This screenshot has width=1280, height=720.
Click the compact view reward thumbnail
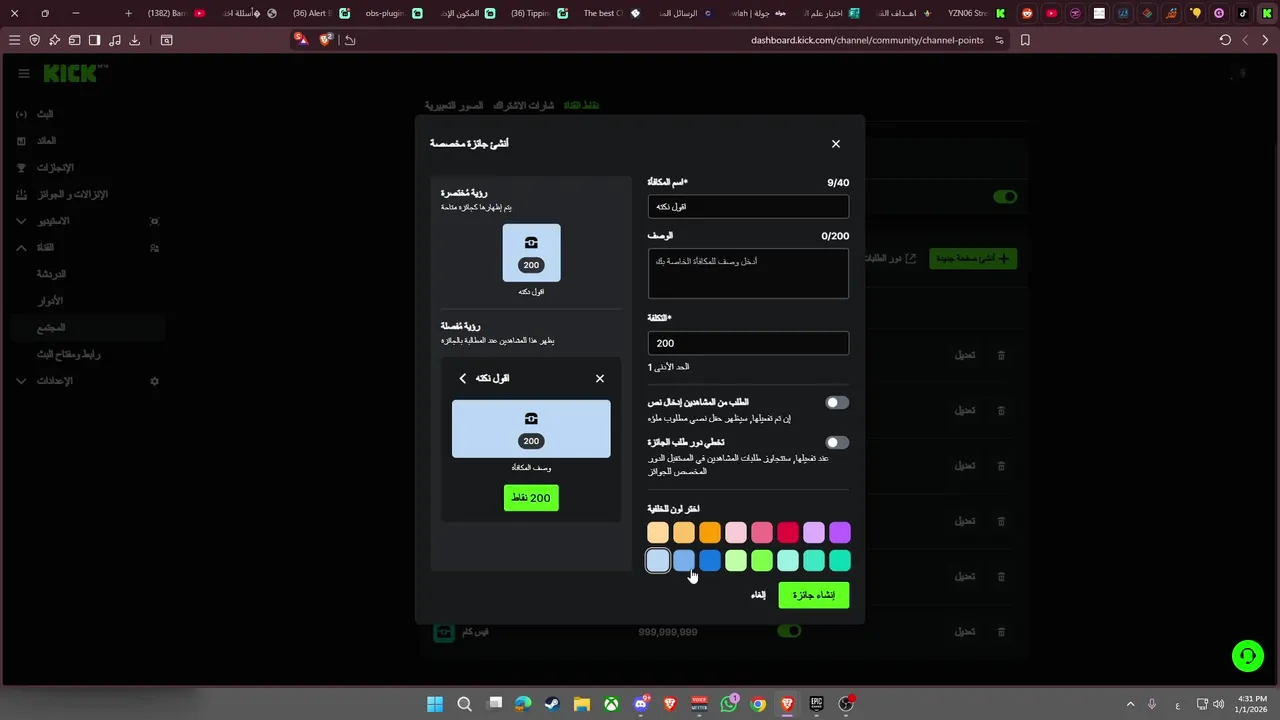tap(531, 252)
